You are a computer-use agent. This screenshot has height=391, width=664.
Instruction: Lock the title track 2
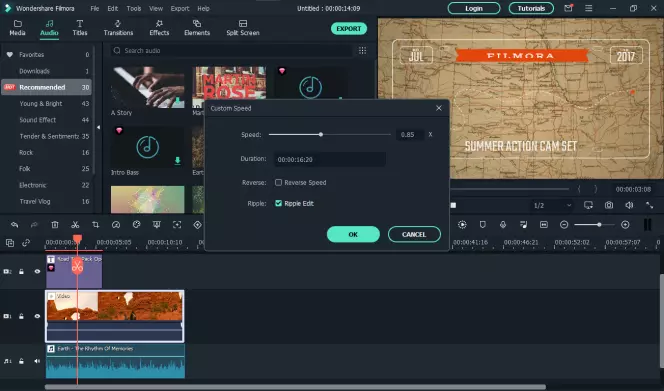click(x=21, y=272)
